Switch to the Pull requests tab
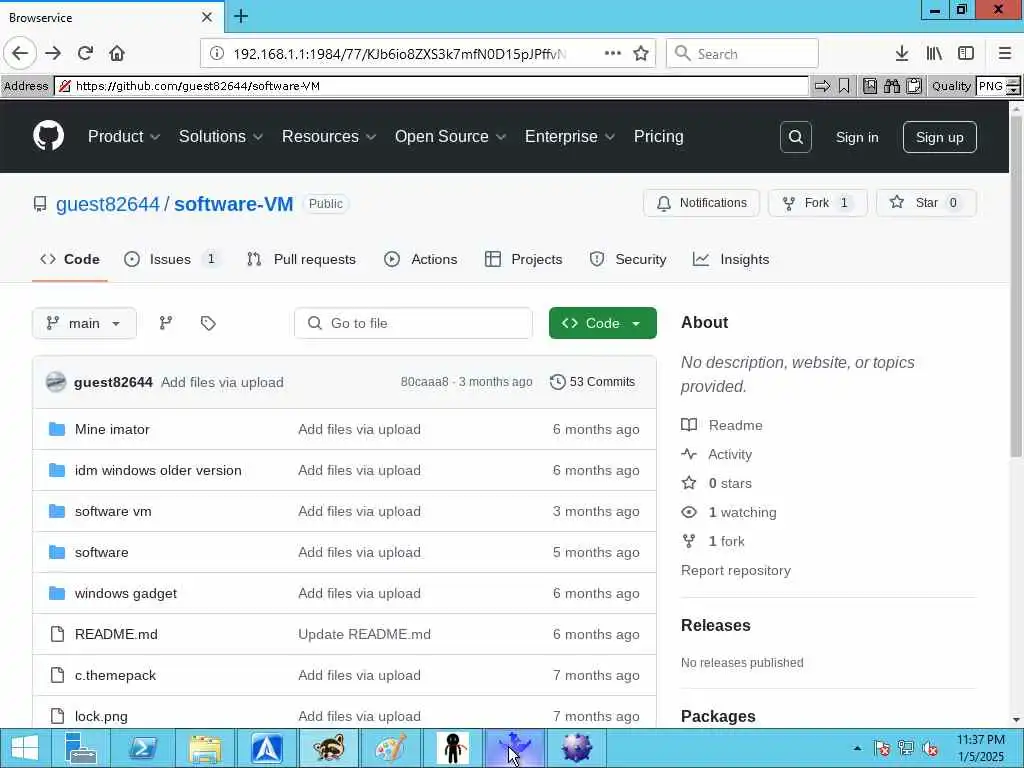 click(301, 259)
